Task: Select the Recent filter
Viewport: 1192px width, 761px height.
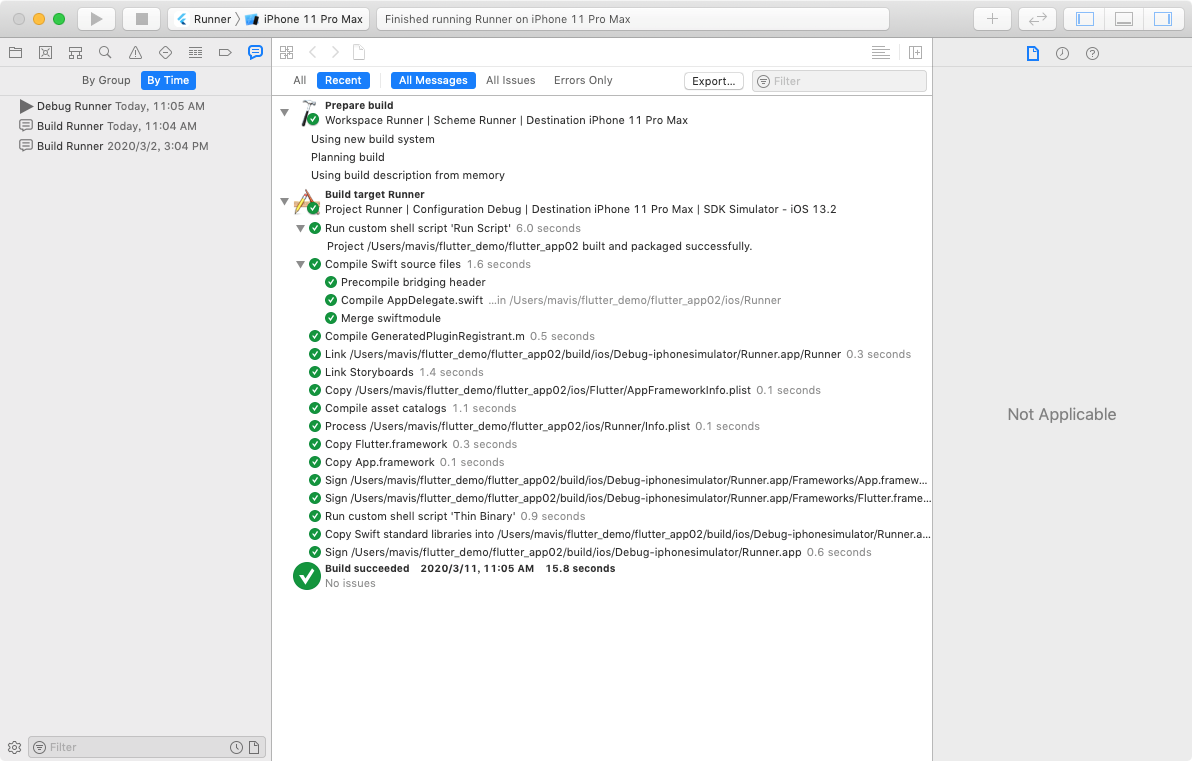Action: click(x=343, y=81)
